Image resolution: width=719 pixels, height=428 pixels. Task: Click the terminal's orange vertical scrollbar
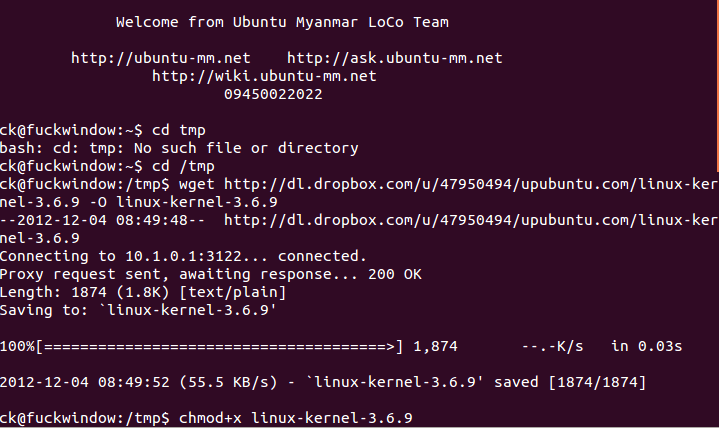[x=716, y=85]
